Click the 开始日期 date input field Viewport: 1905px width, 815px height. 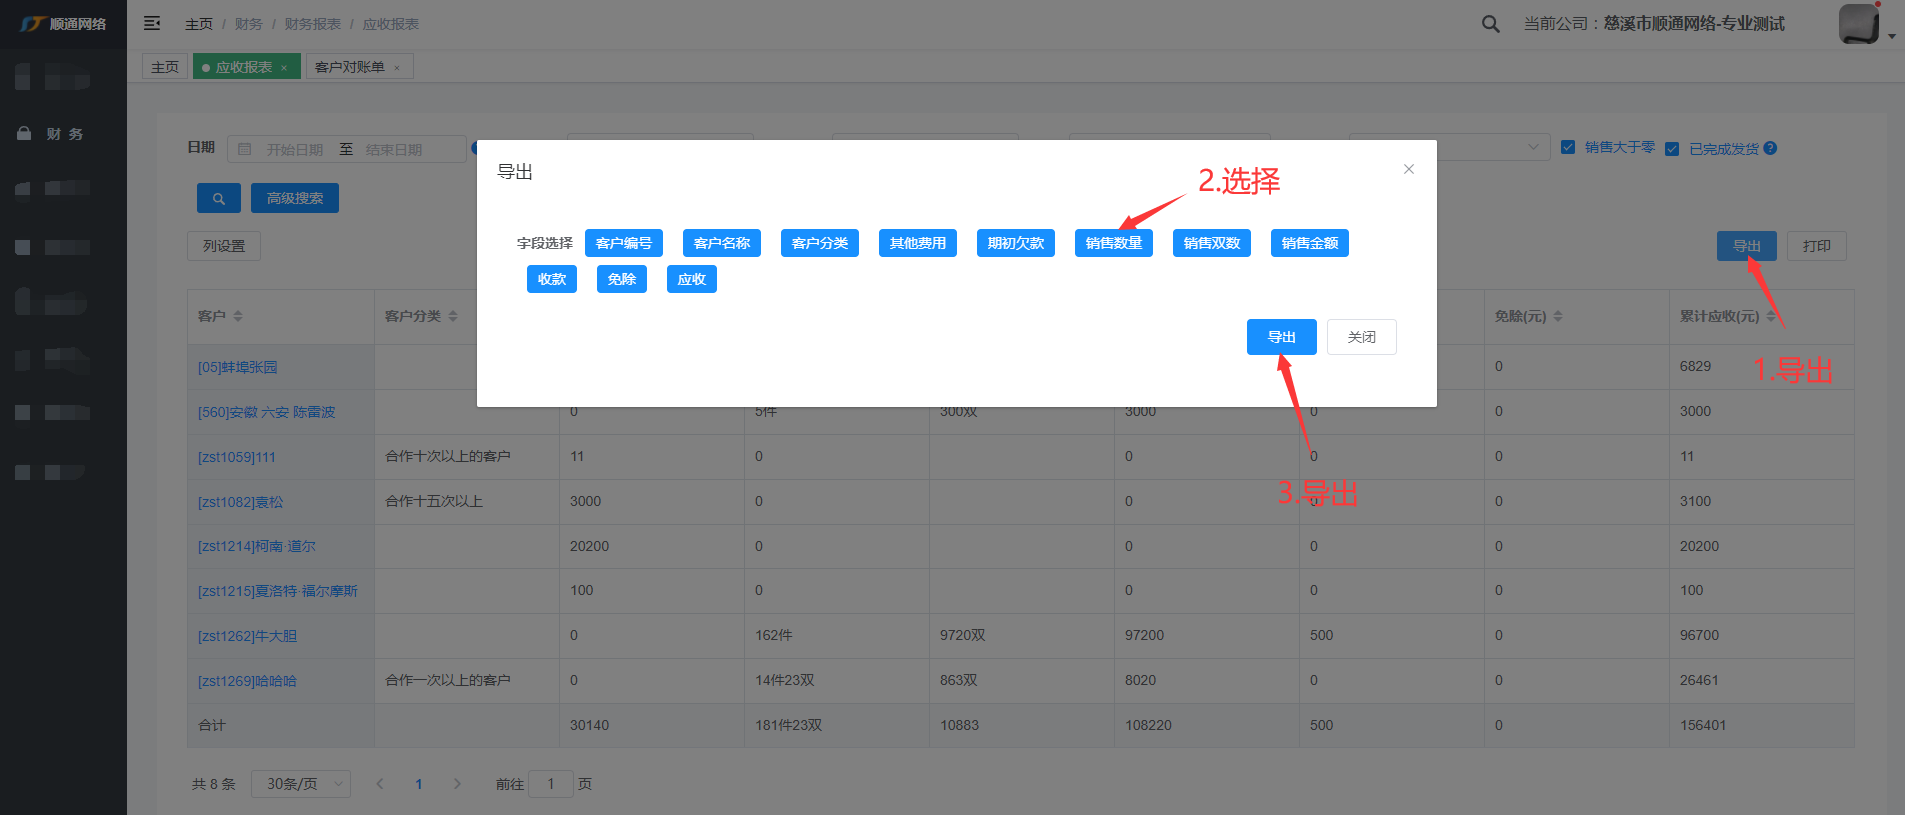pyautogui.click(x=294, y=150)
